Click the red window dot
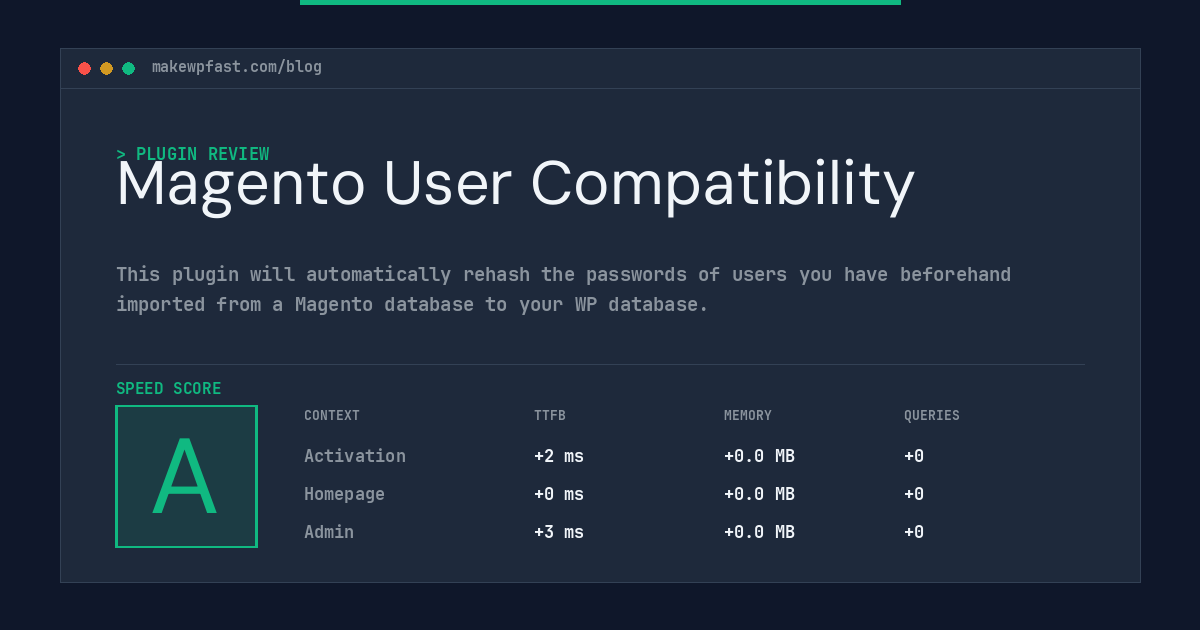The image size is (1200, 630). click(84, 68)
